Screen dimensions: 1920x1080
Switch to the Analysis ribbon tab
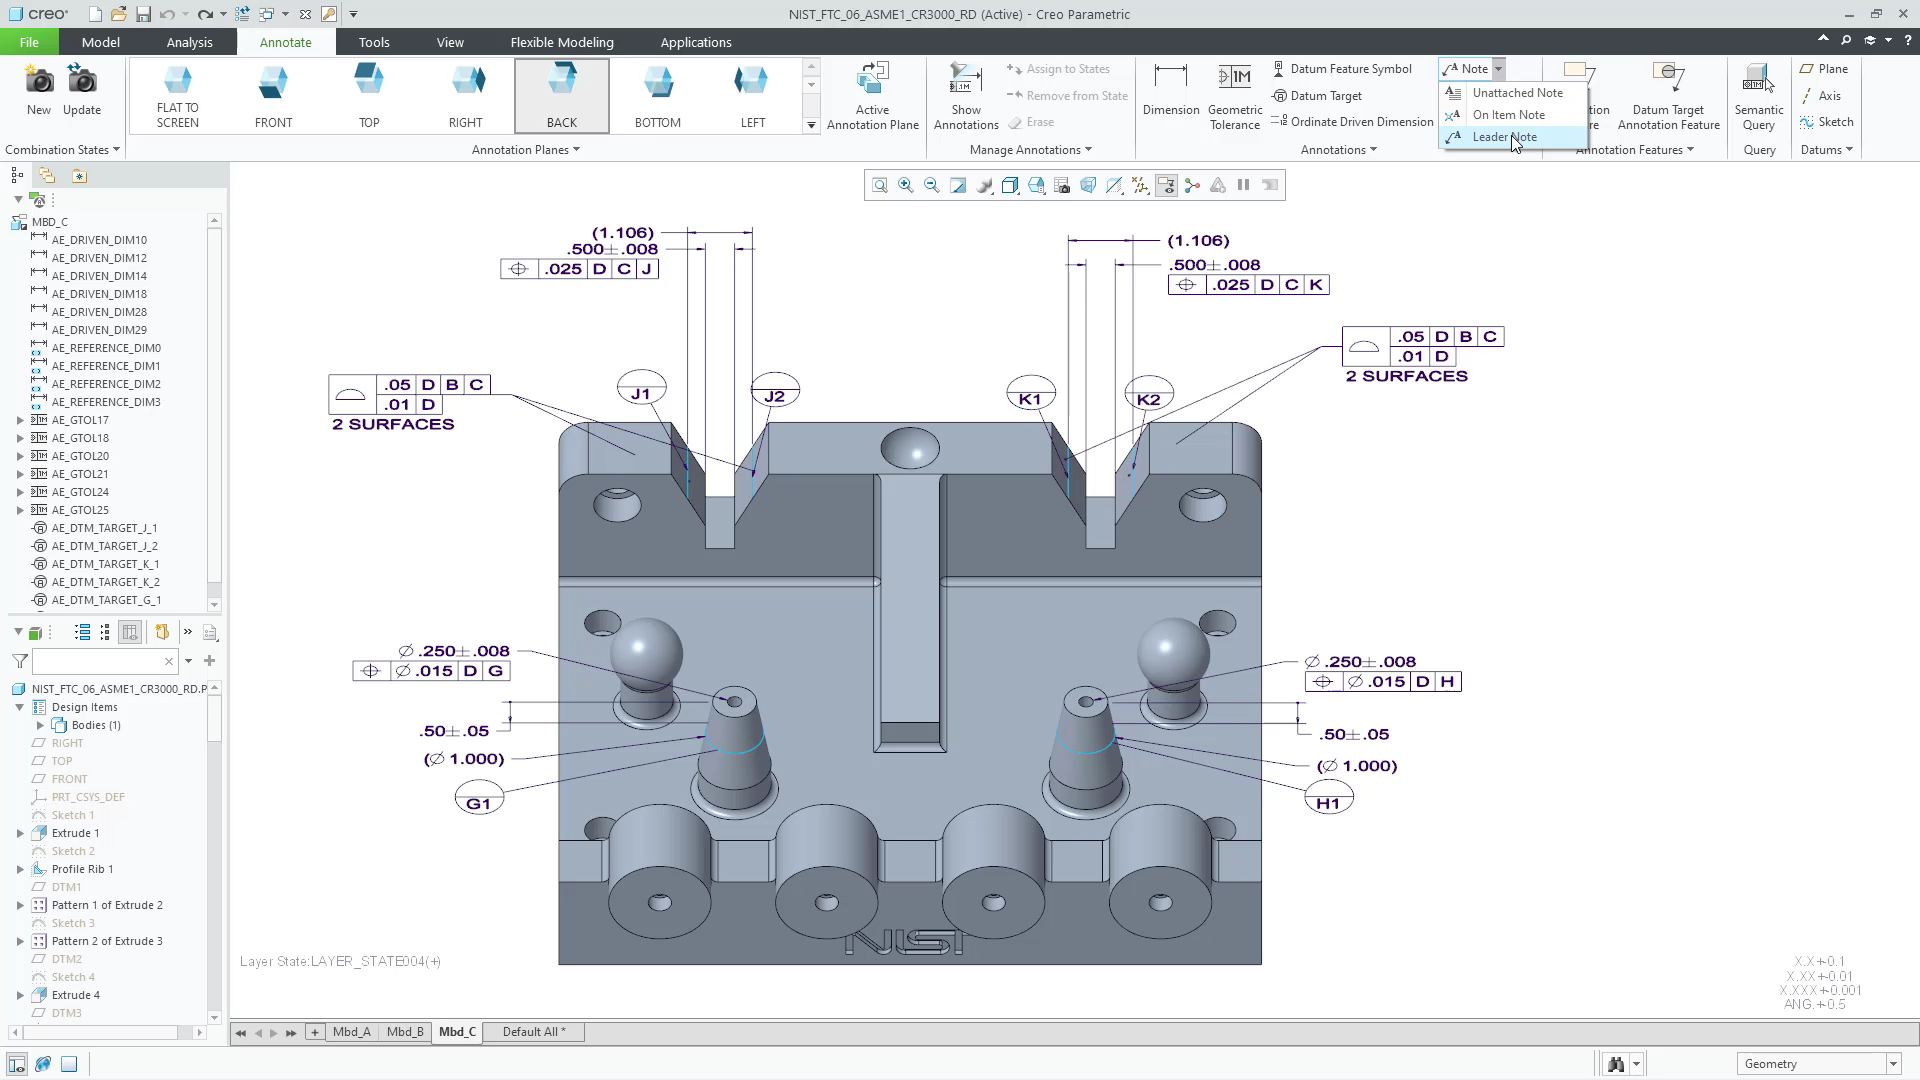pos(189,42)
